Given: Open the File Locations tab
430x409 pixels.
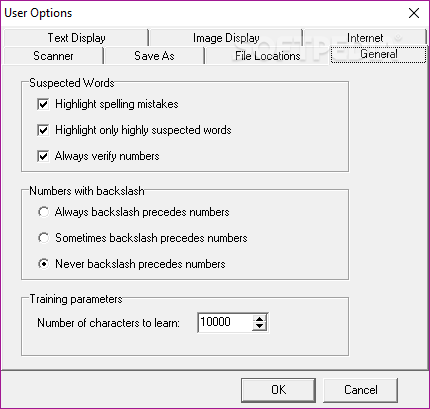Looking at the screenshot, I should click(268, 56).
